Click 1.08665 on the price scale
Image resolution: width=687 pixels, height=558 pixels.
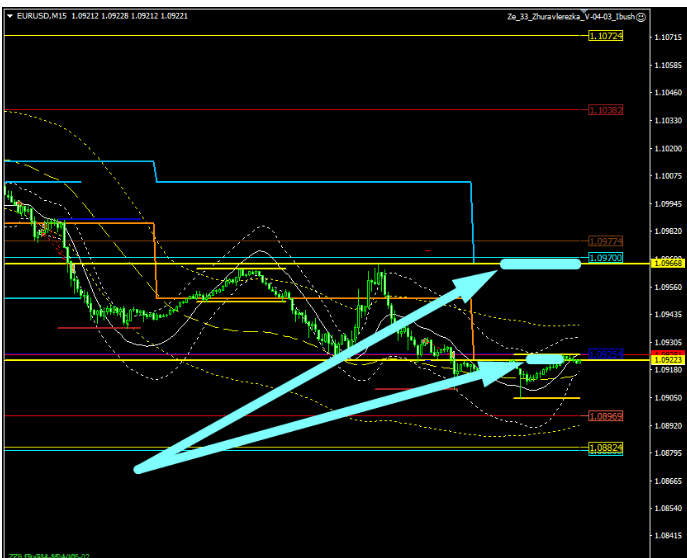coord(668,481)
